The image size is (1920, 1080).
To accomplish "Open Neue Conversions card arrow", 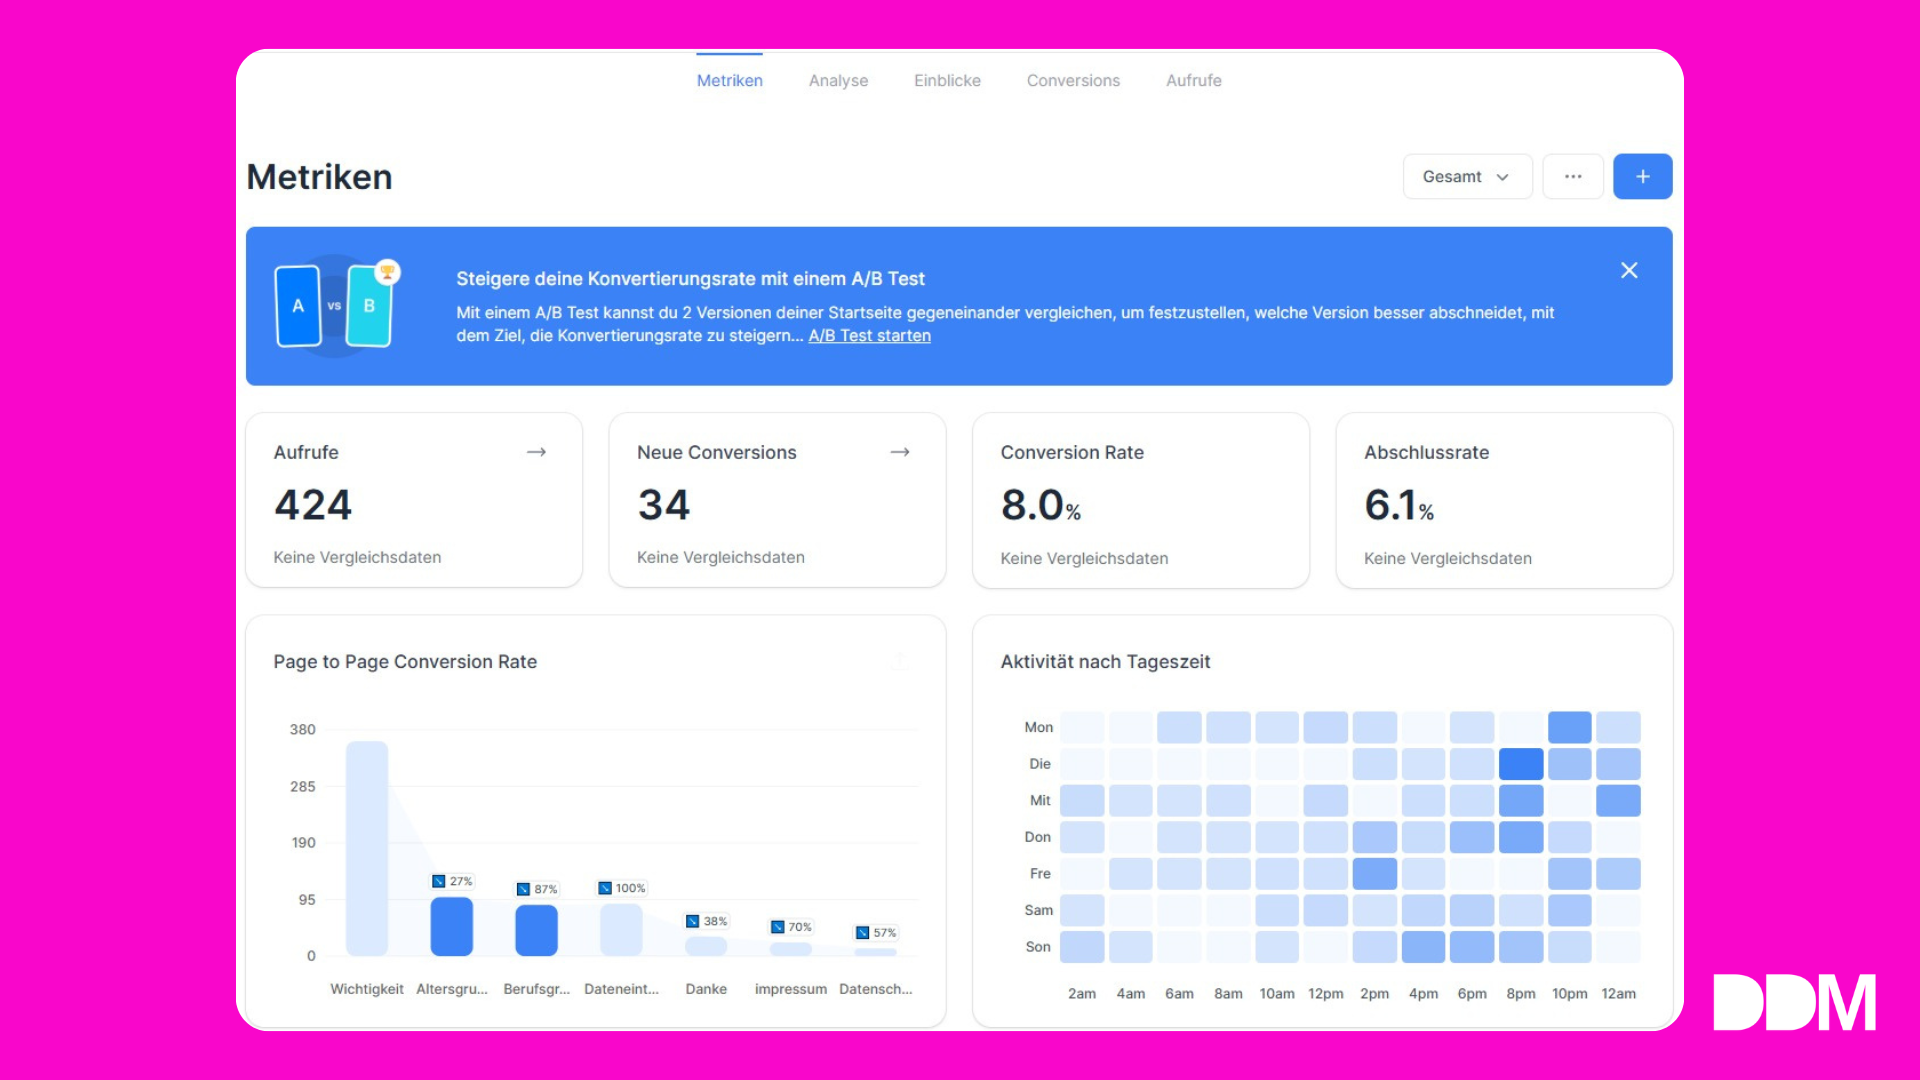I will tap(899, 452).
